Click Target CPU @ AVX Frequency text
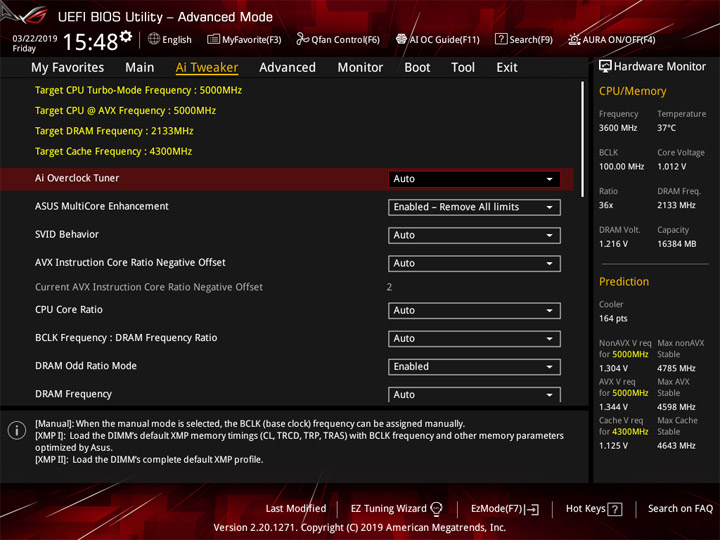 (x=125, y=111)
